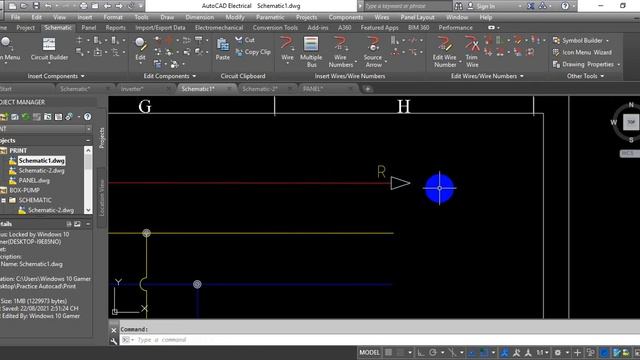Viewport: 640px width, 360px height.
Task: Switch to the Electromechanical ribbon tab
Action: (219, 28)
